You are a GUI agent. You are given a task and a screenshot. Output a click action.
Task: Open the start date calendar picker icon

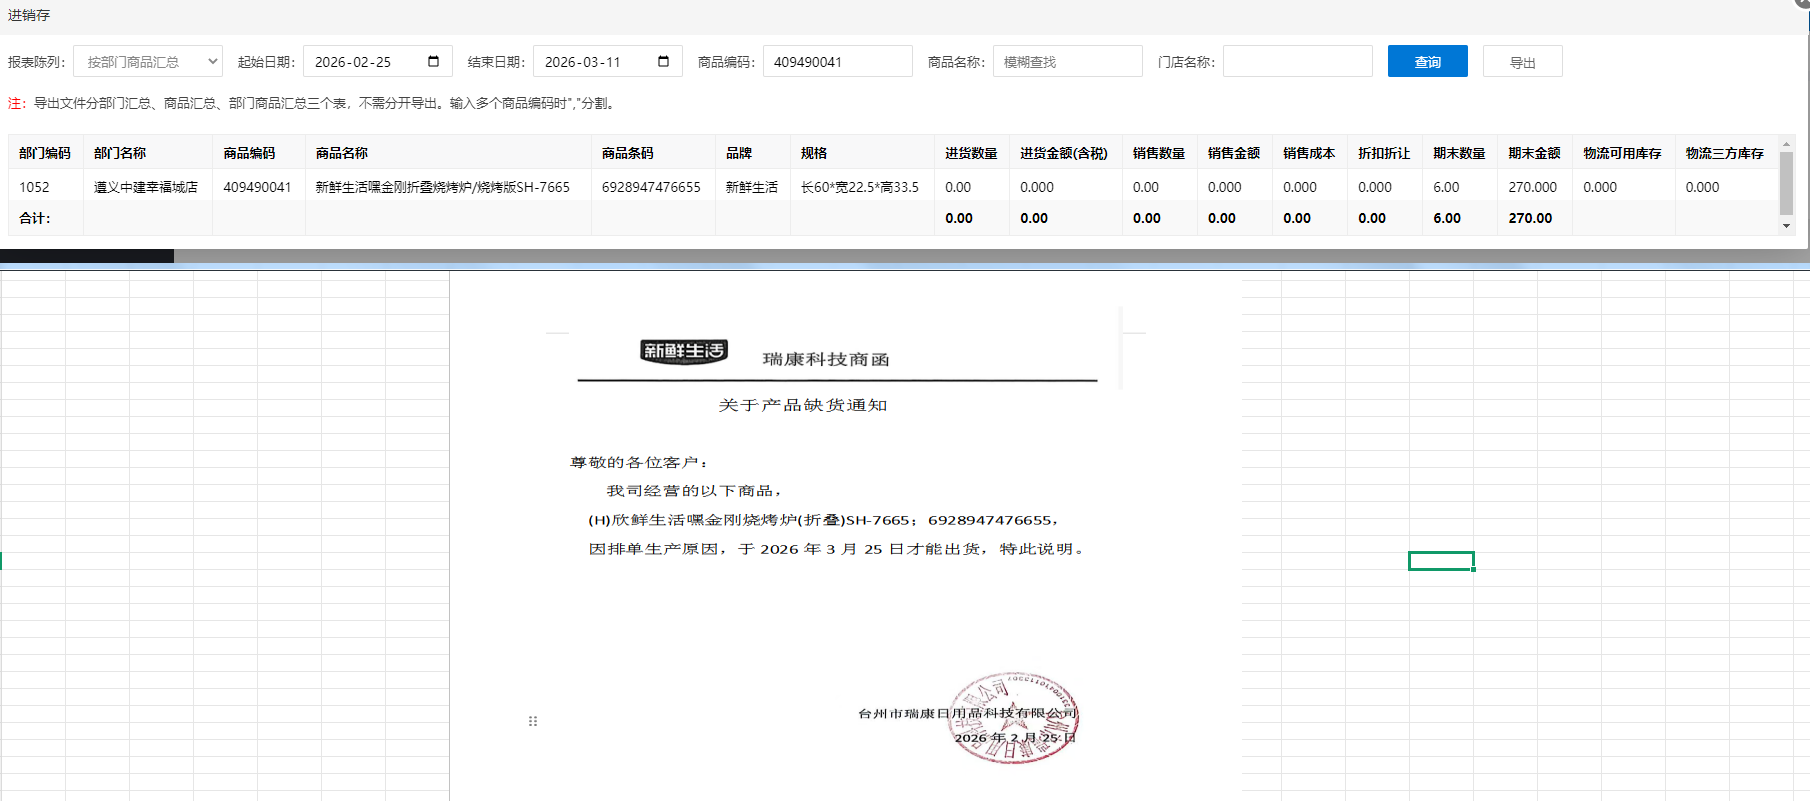pos(433,62)
